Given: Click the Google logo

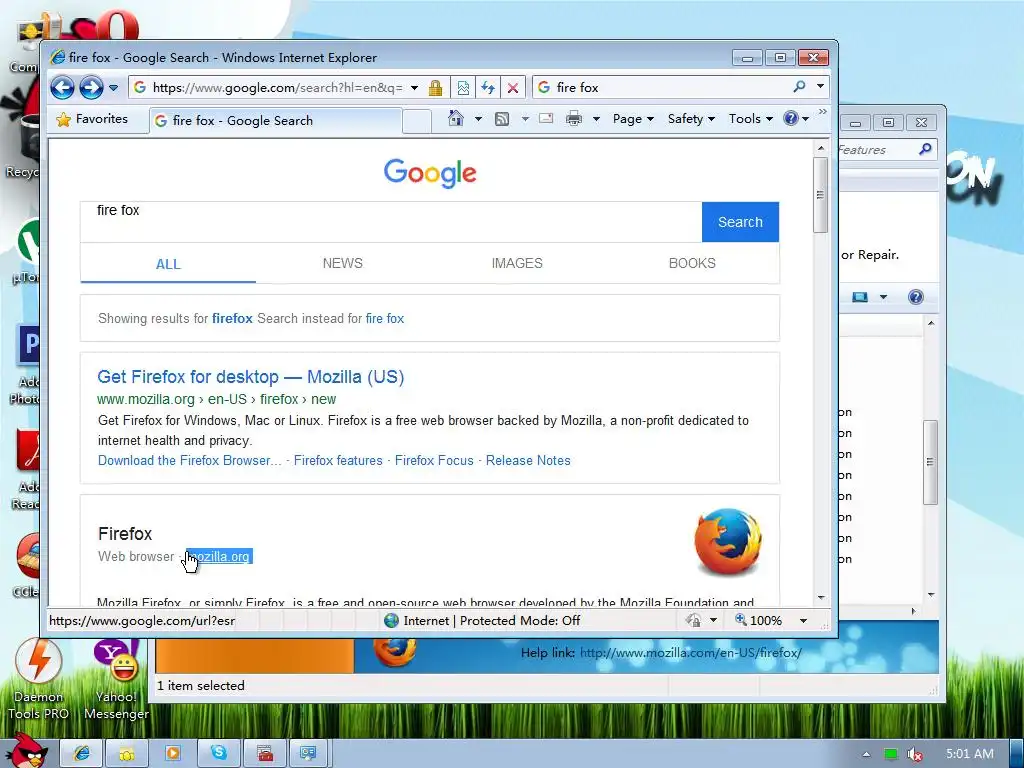Looking at the screenshot, I should (x=430, y=173).
